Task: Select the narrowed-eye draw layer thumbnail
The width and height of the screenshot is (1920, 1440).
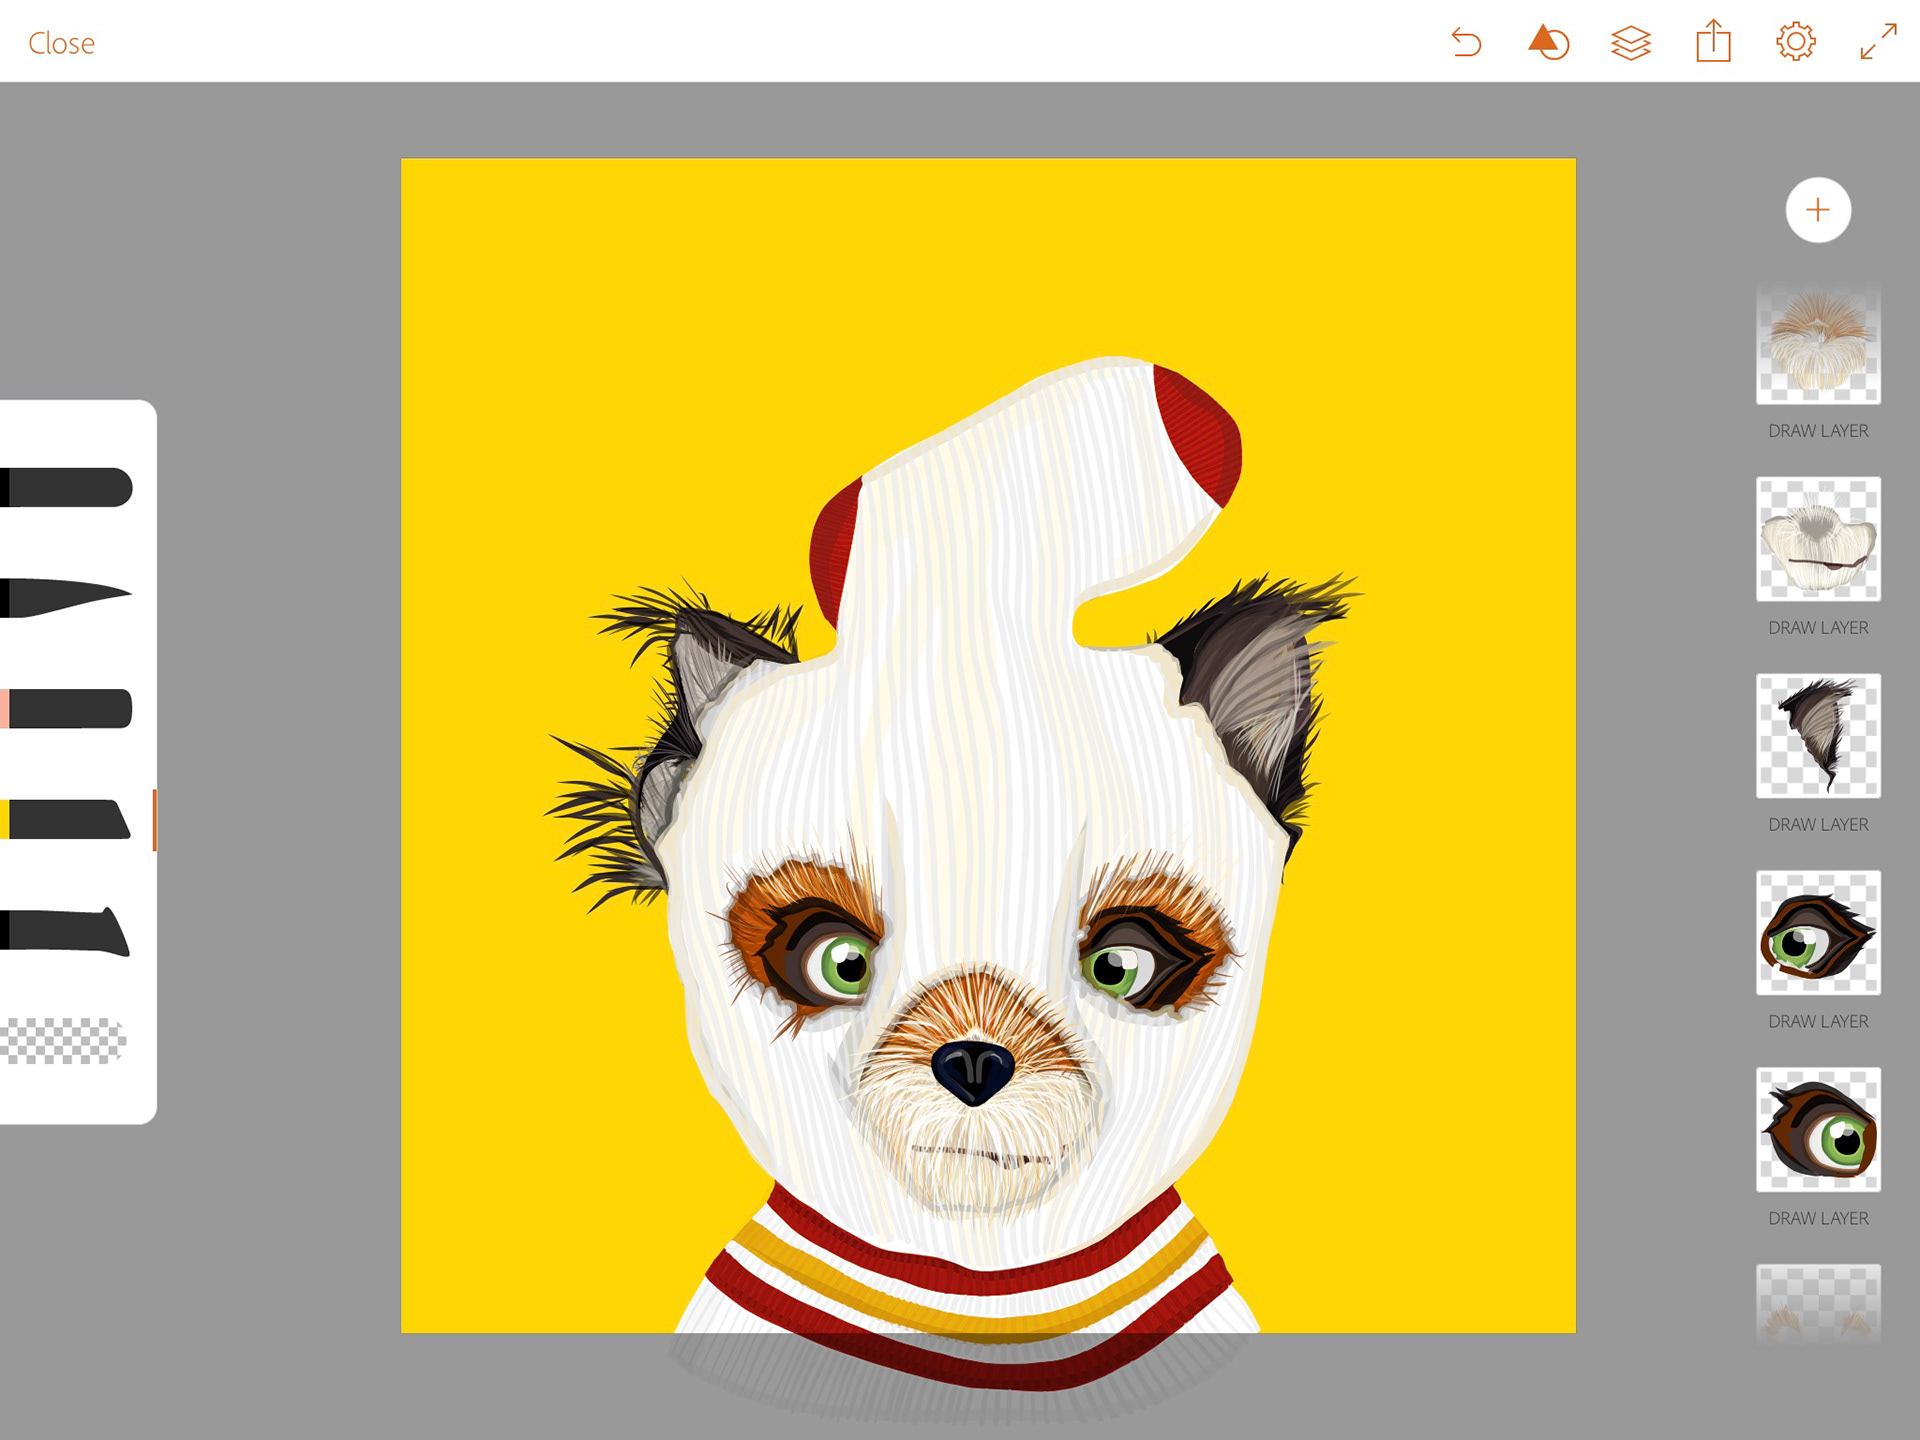Action: point(1818,933)
